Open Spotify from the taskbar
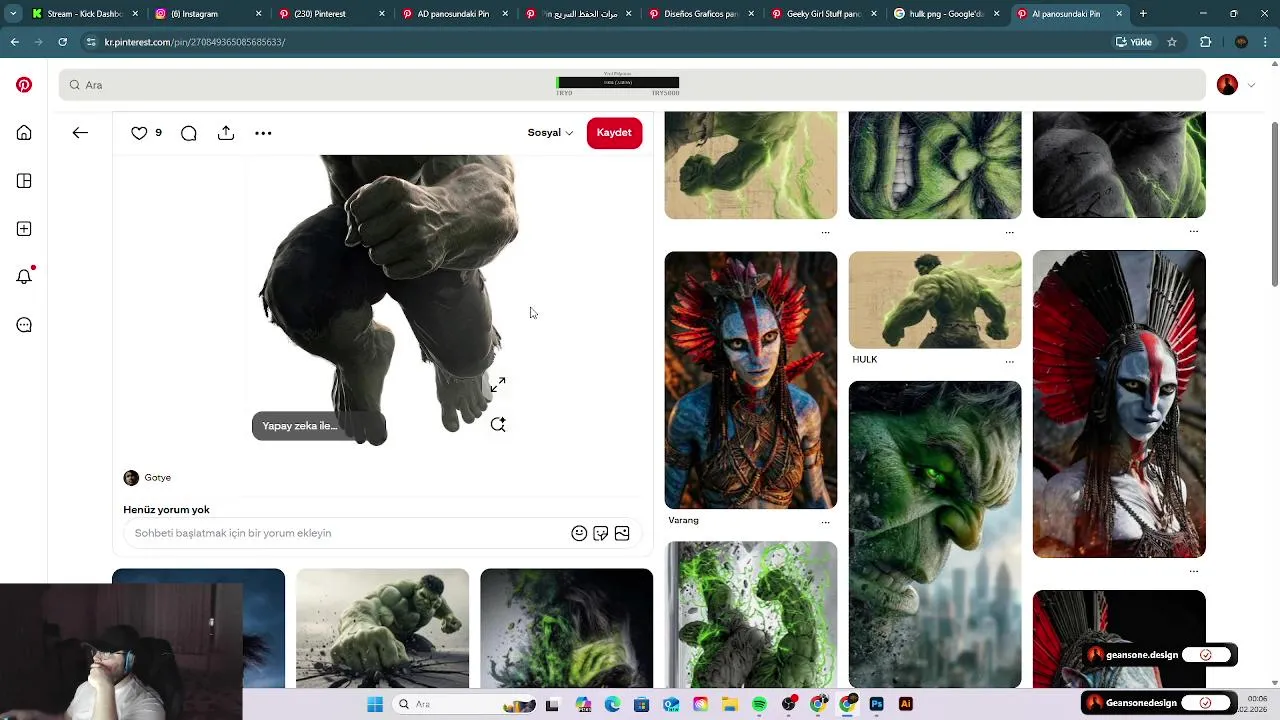This screenshot has width=1280, height=720. pyautogui.click(x=760, y=704)
